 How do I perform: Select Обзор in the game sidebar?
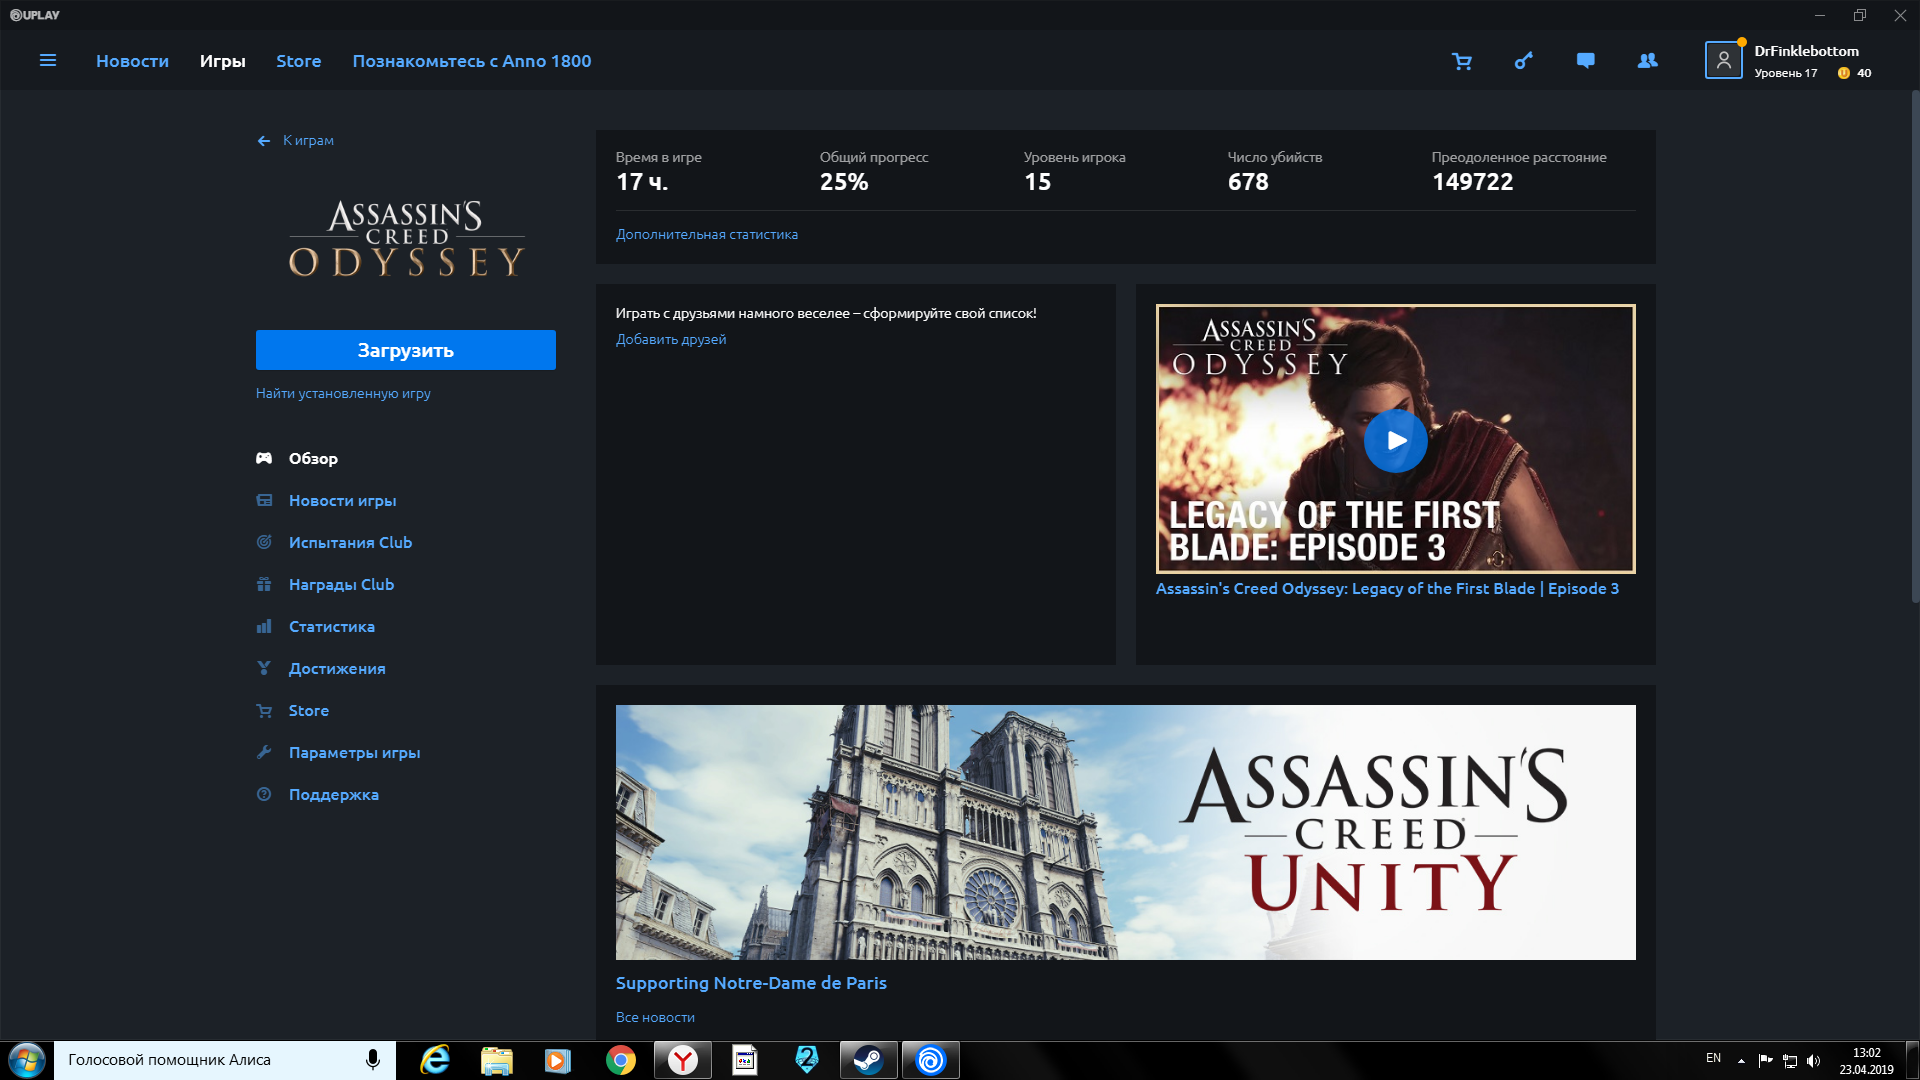click(x=313, y=458)
